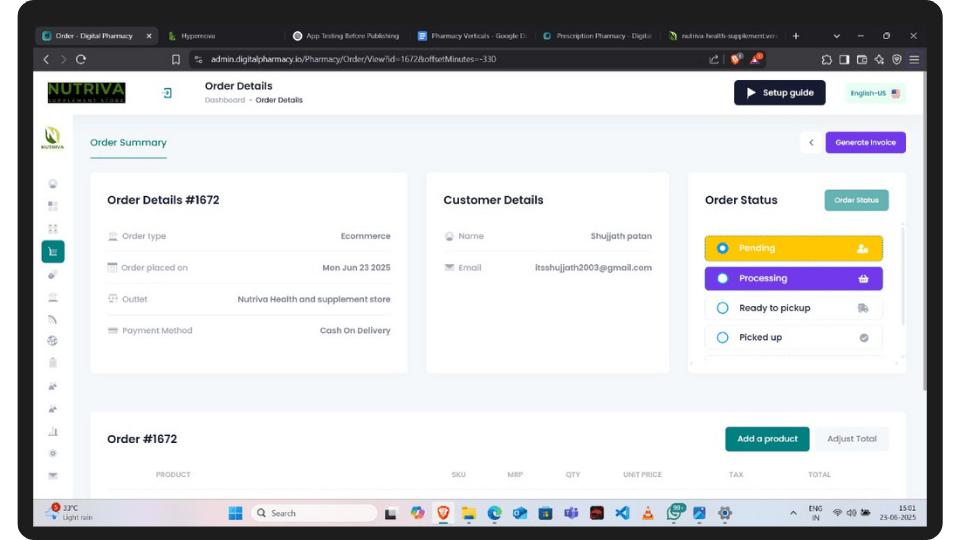Switch to Prescription Pharmacy browser tab
Screen dimensions: 960x540
[598, 36]
